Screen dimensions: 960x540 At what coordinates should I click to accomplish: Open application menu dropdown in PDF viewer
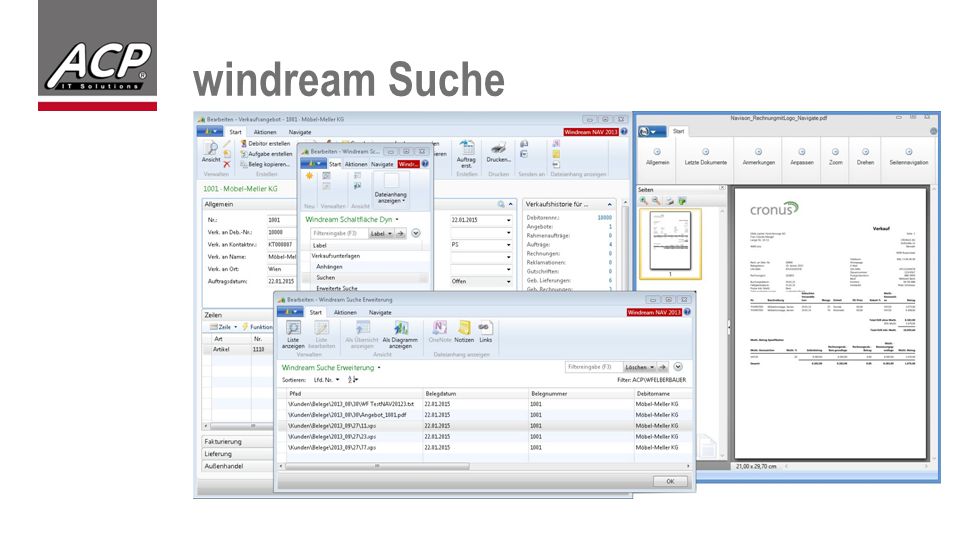tap(652, 132)
